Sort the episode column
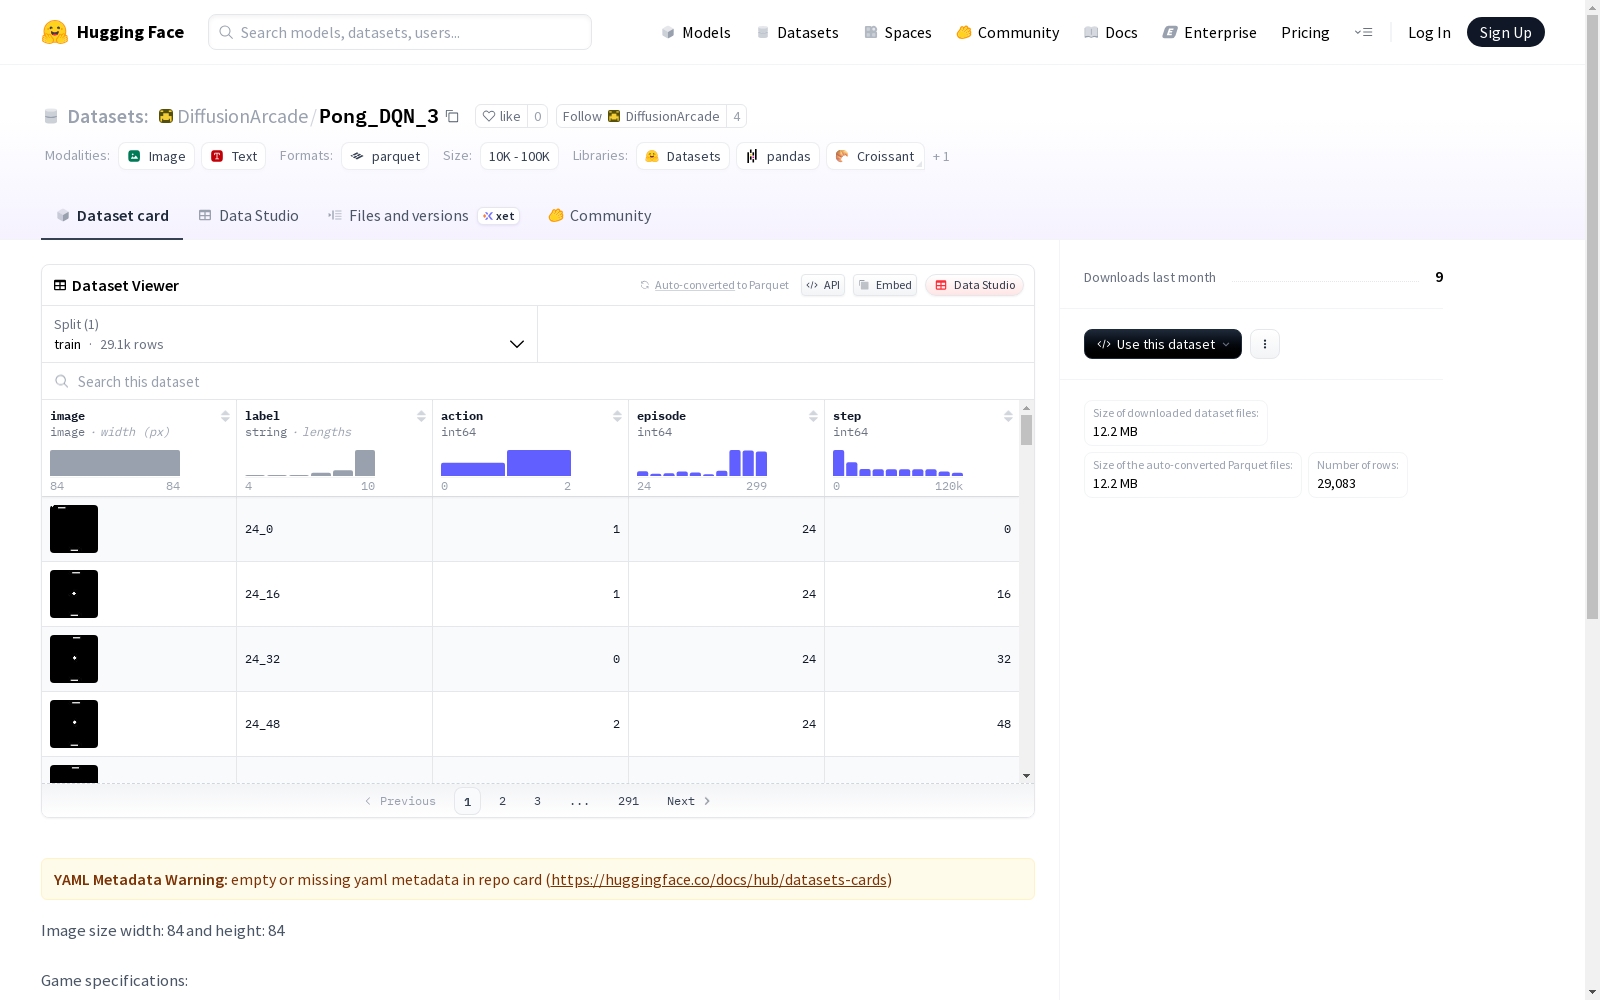 pyautogui.click(x=813, y=416)
